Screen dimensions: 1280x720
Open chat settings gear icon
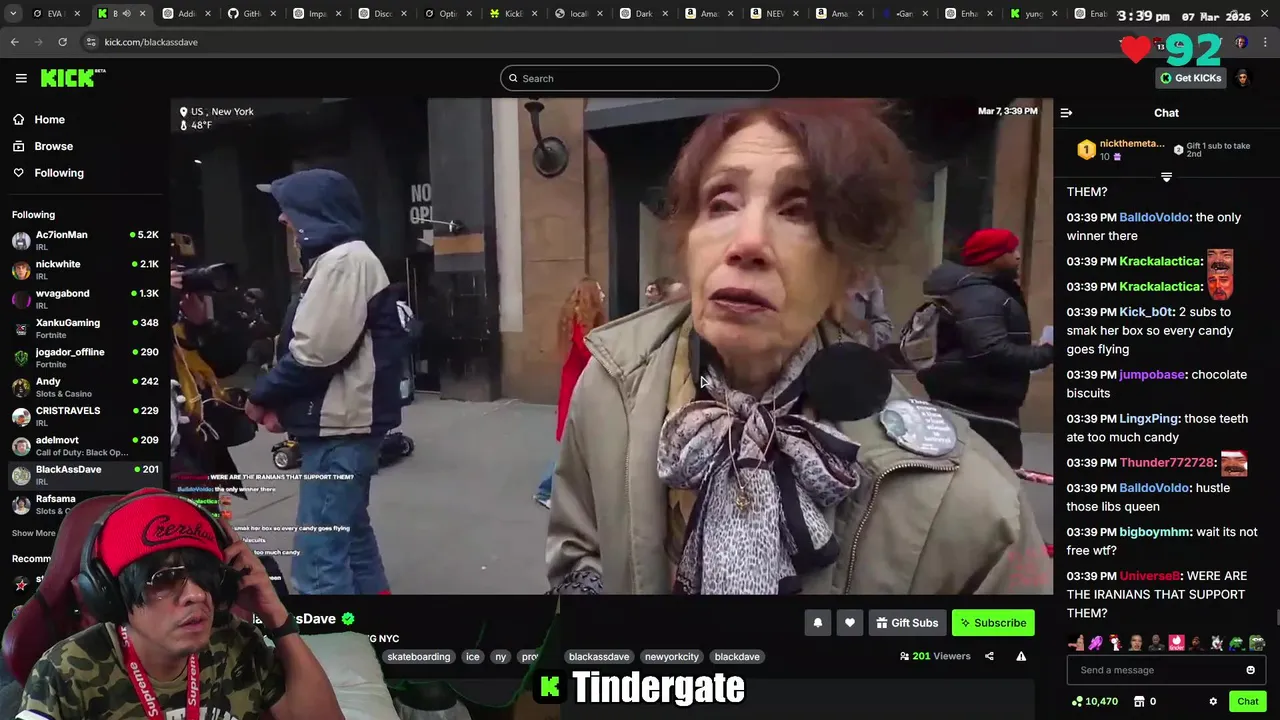pos(1213,701)
